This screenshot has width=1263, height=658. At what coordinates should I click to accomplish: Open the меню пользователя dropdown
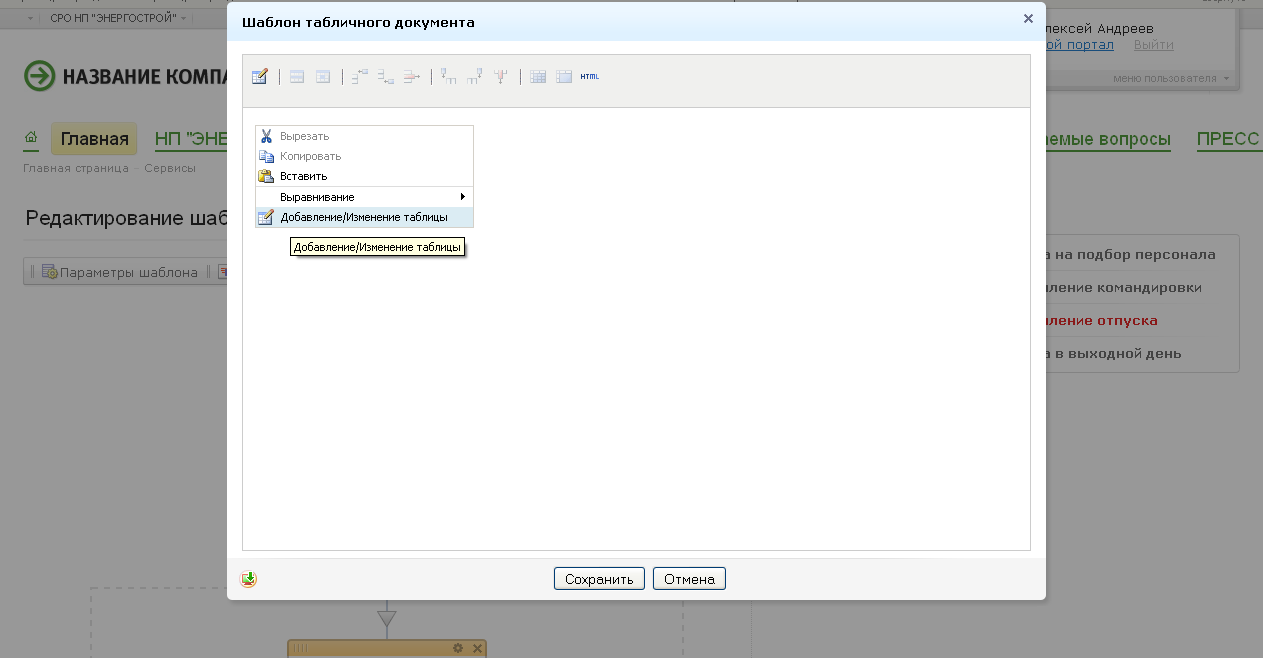coord(1171,78)
